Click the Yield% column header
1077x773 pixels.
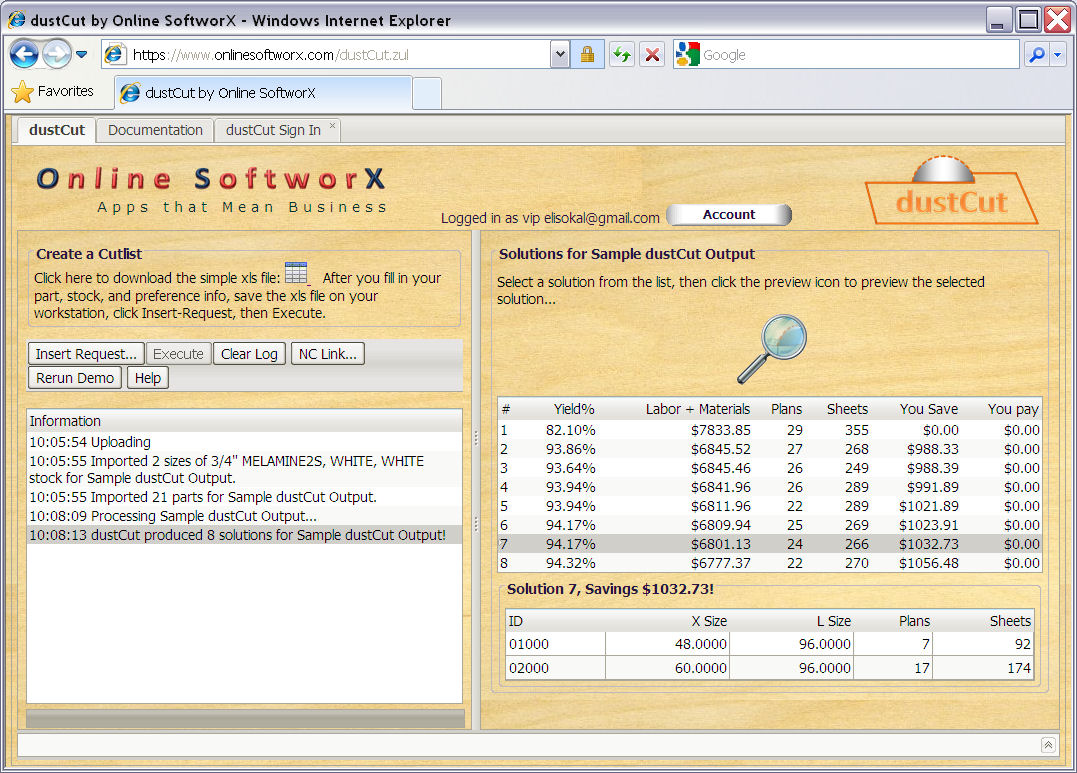tap(574, 410)
